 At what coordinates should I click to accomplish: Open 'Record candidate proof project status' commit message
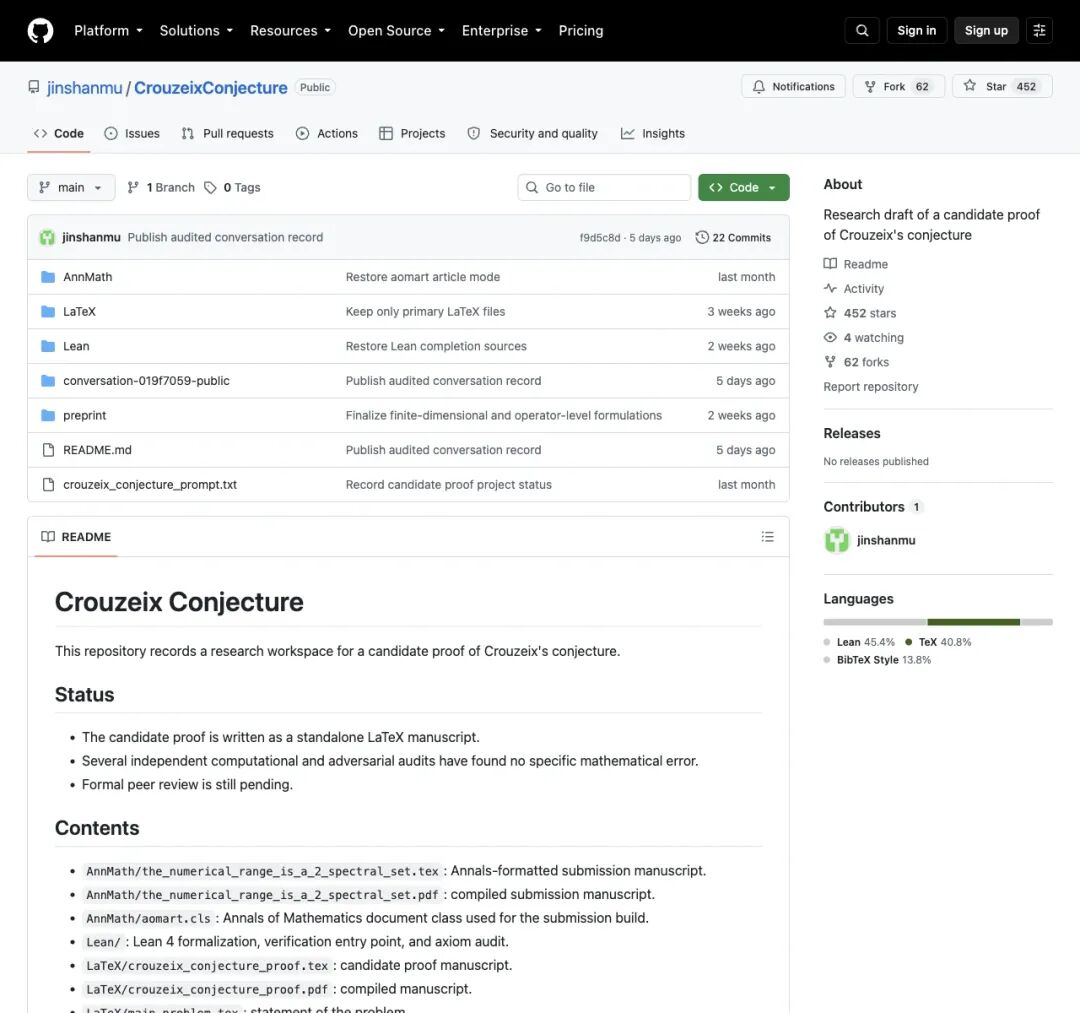coord(448,484)
